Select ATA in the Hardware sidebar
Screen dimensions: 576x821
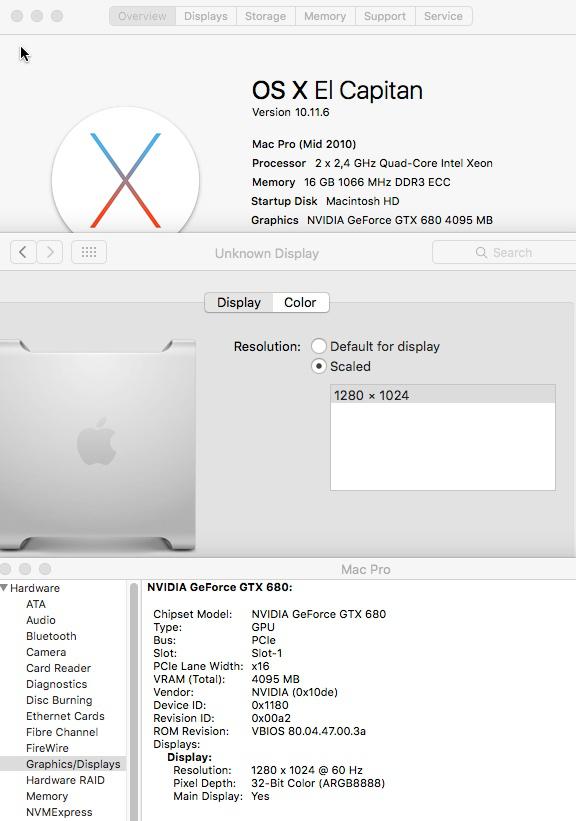pos(36,604)
